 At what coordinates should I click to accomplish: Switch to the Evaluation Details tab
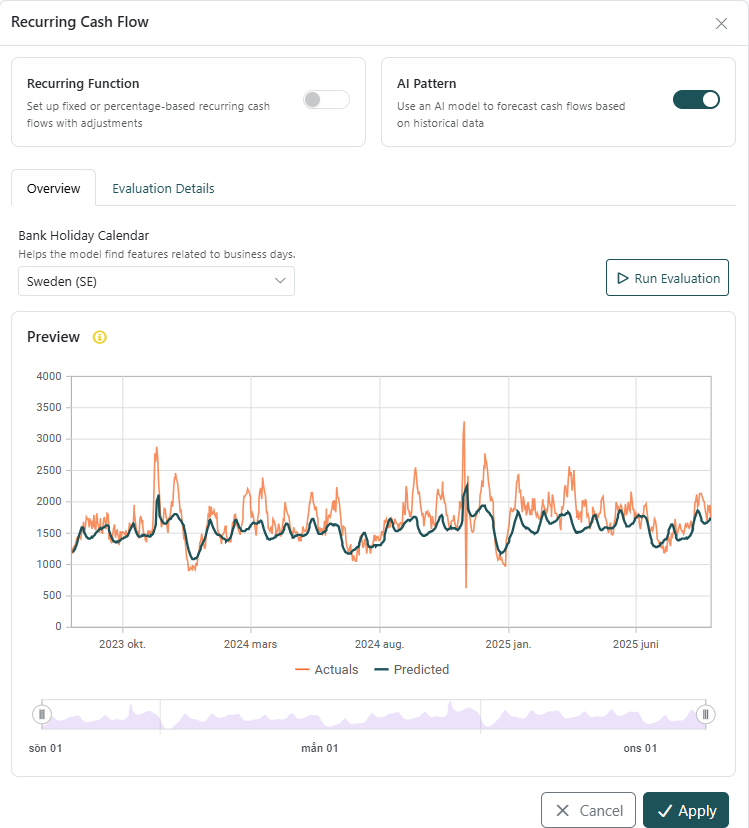(x=163, y=188)
